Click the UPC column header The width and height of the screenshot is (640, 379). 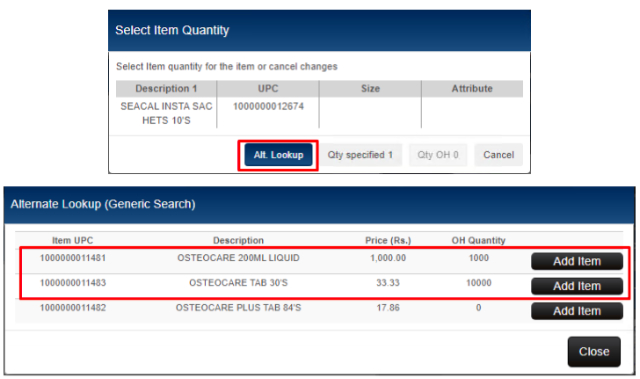[x=268, y=89]
